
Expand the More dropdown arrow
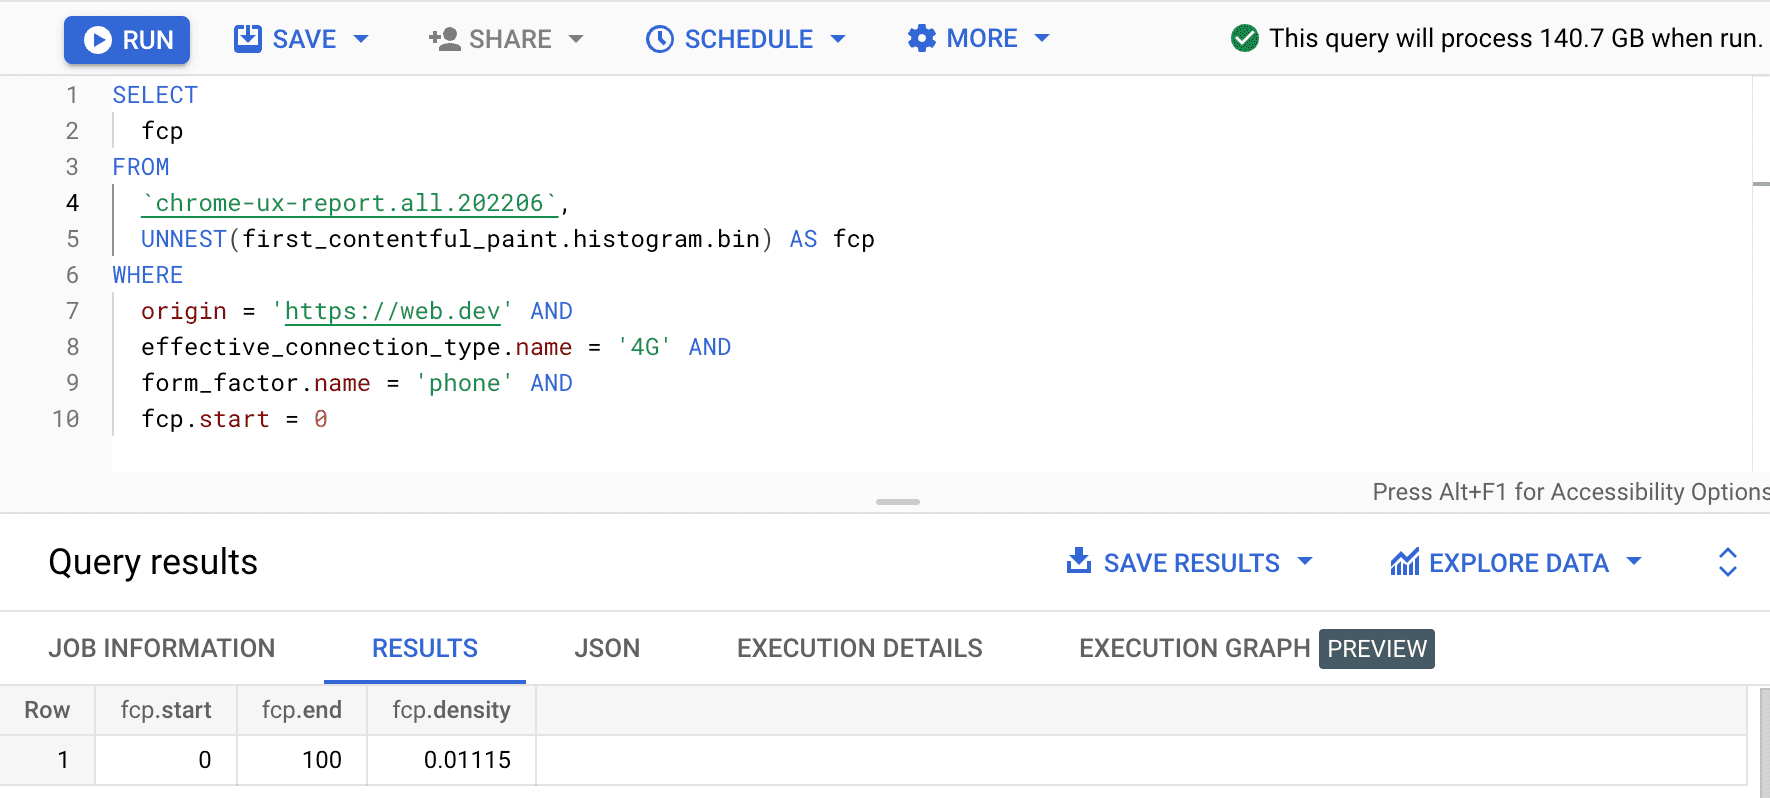1042,38
